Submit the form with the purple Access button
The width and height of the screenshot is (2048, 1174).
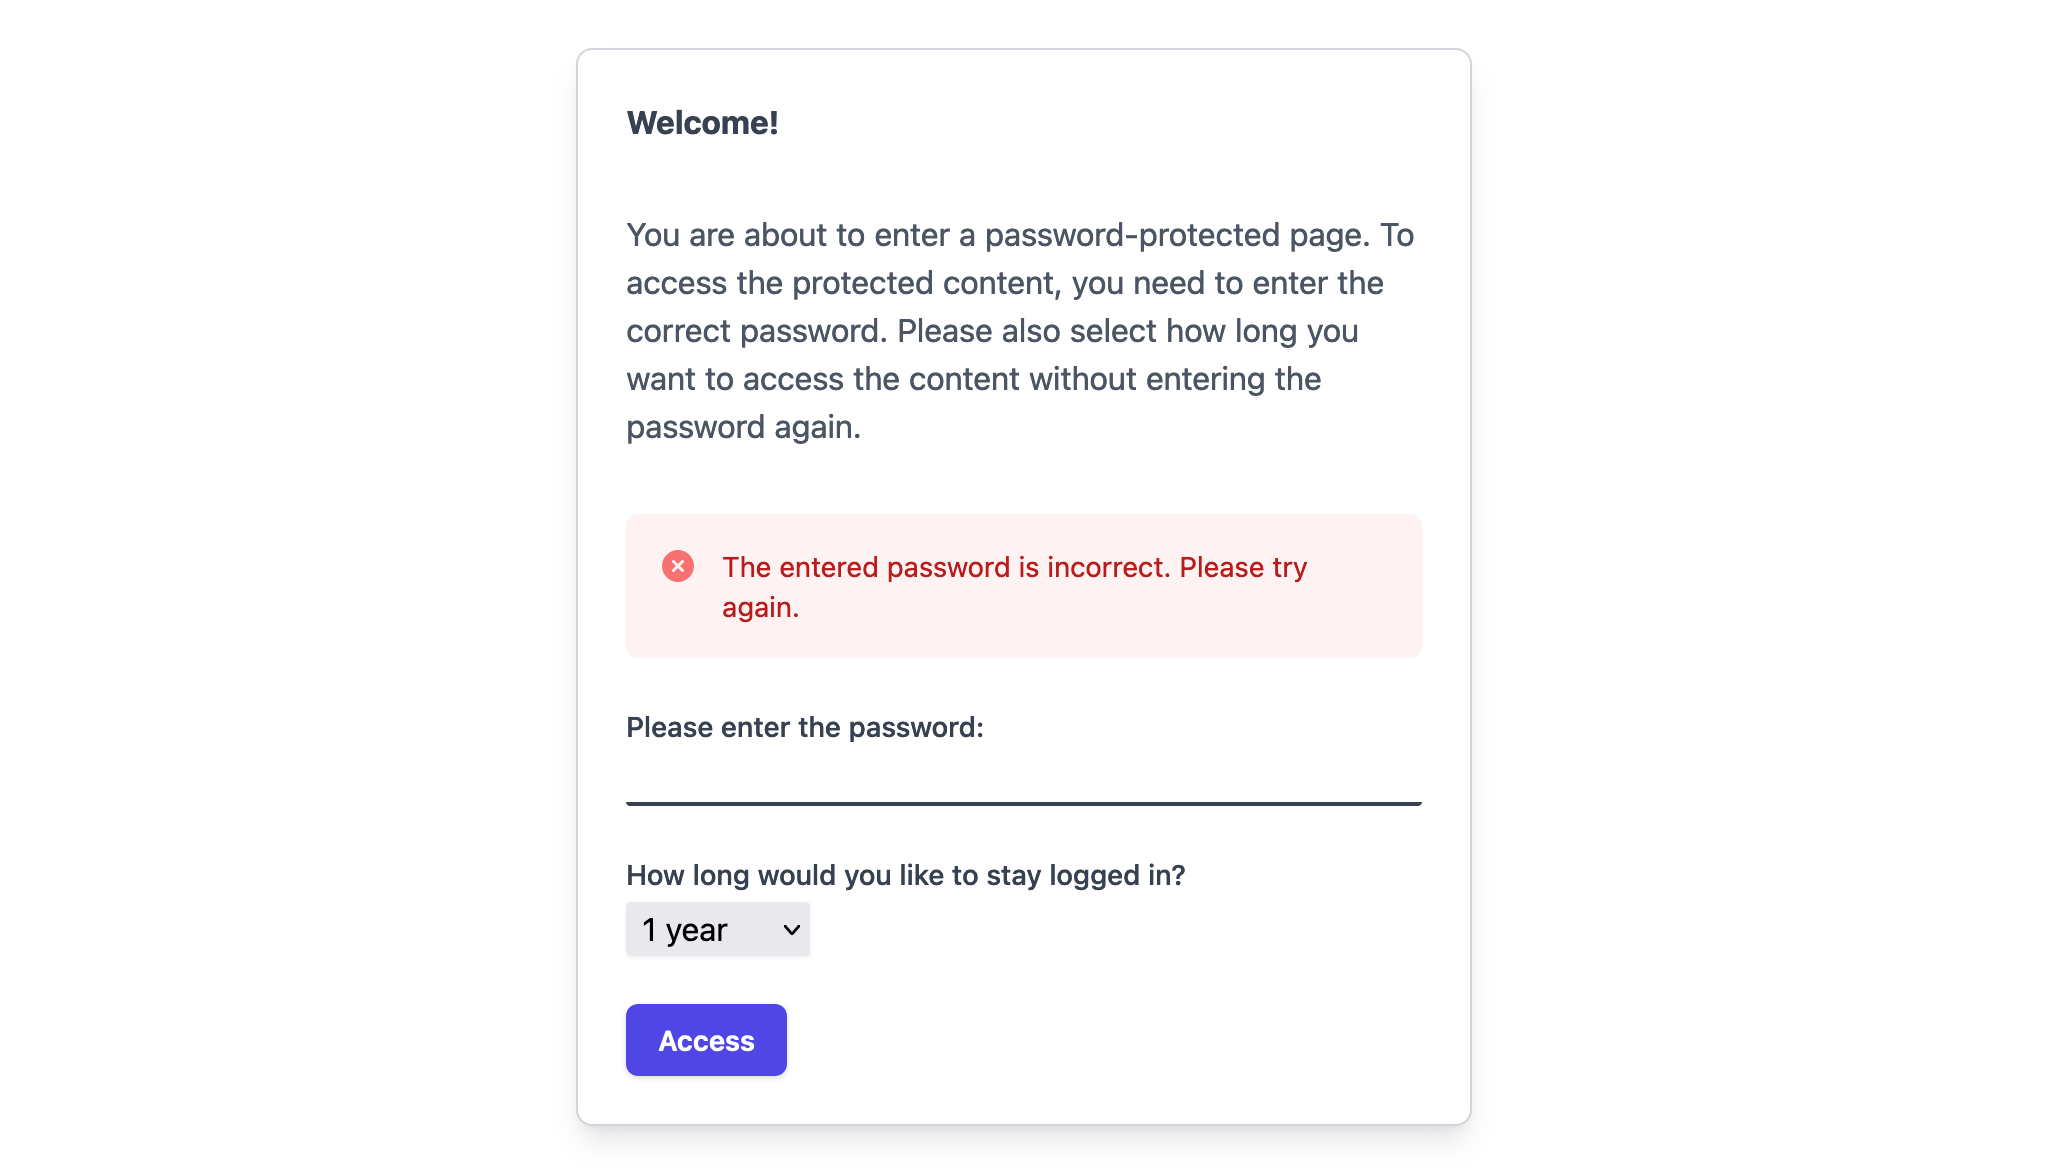[706, 1040]
